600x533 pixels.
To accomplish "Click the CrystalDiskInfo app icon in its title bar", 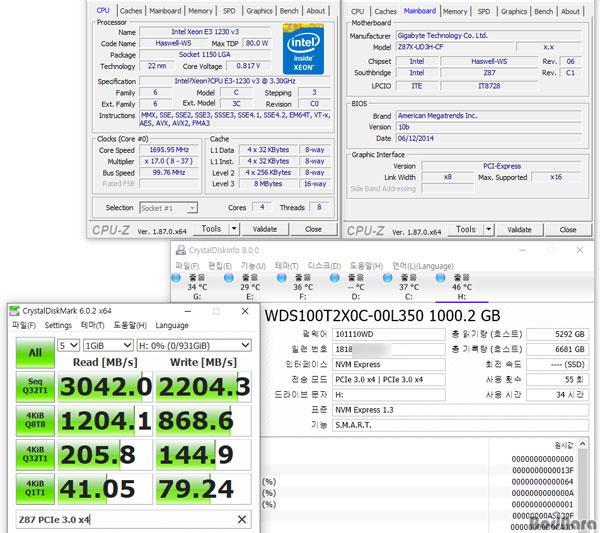I will tap(181, 250).
